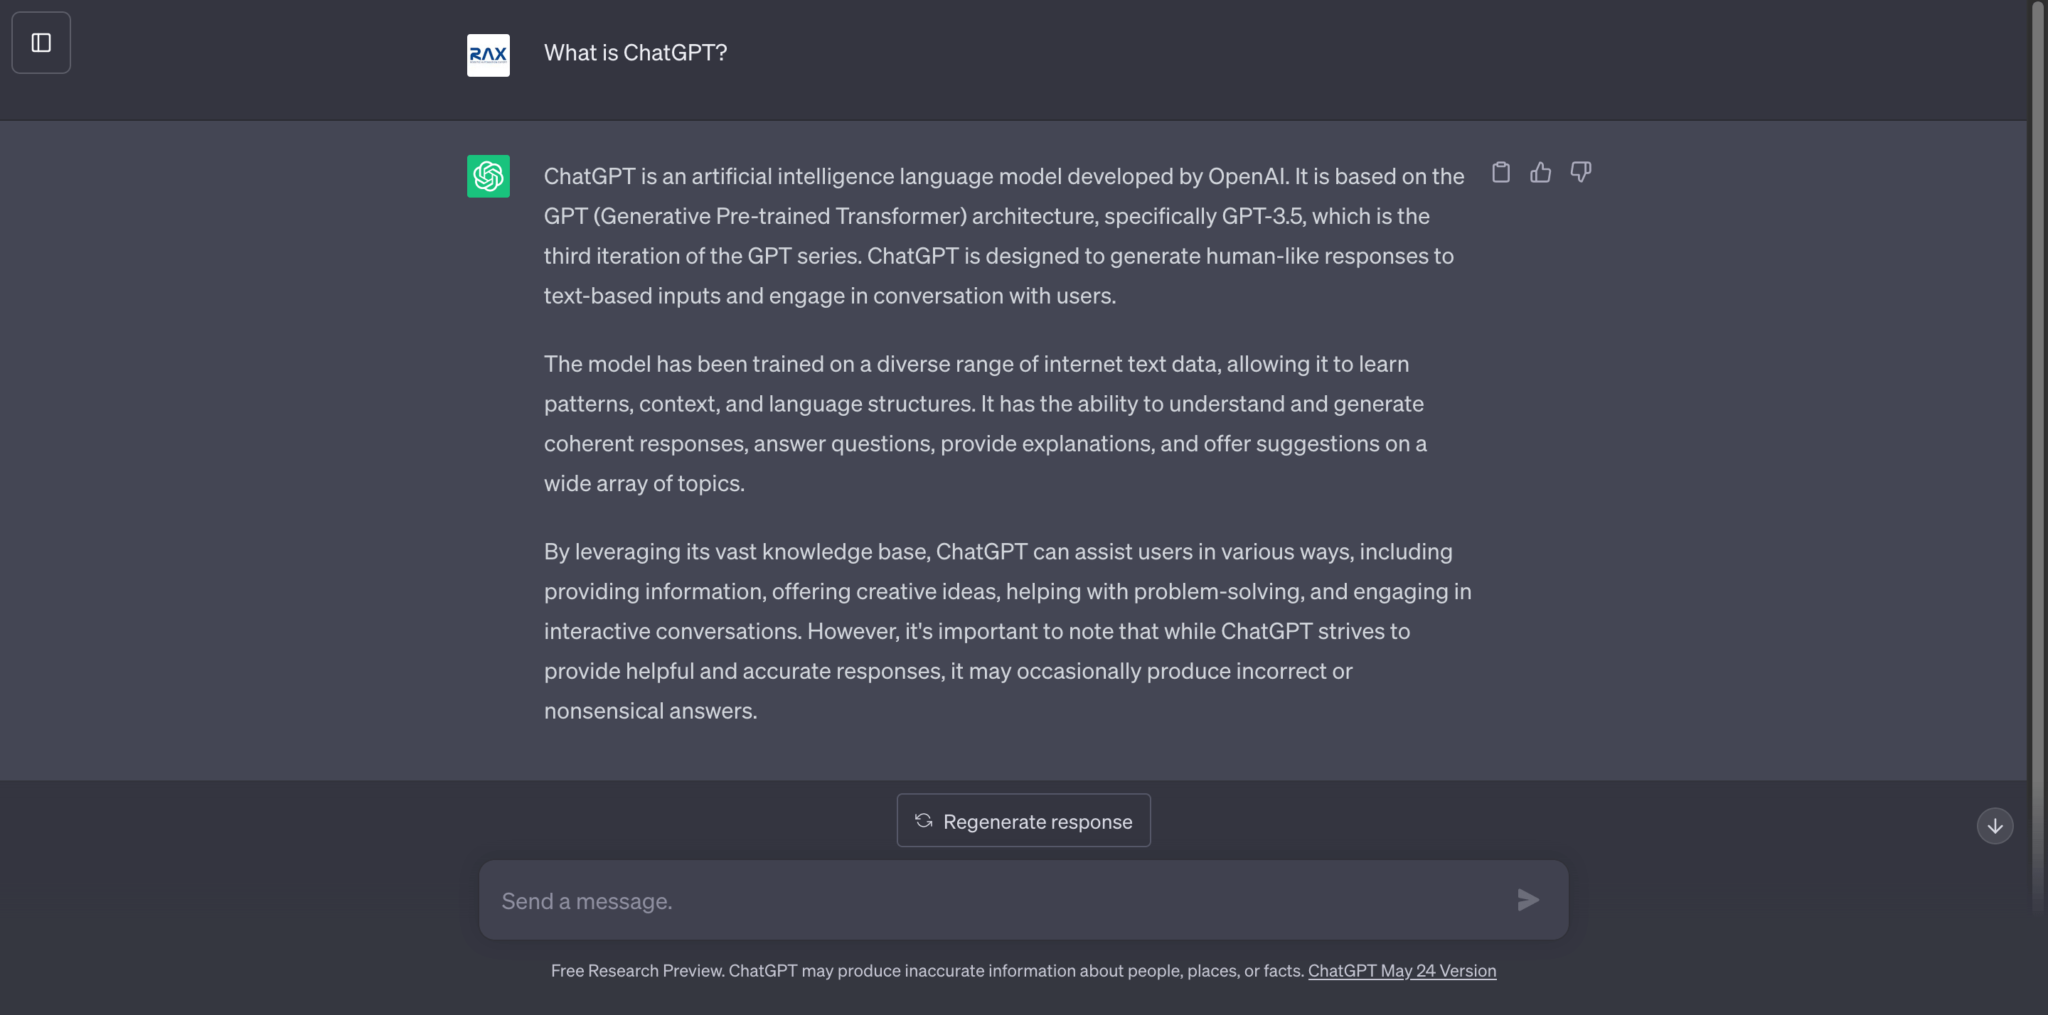Mark the response with thumbs down

[x=1581, y=173]
